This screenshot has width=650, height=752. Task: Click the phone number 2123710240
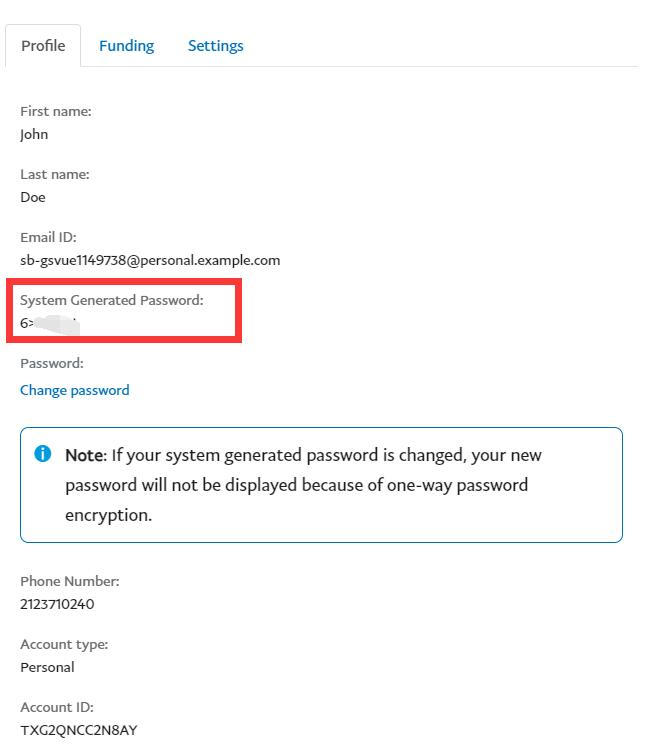[57, 604]
